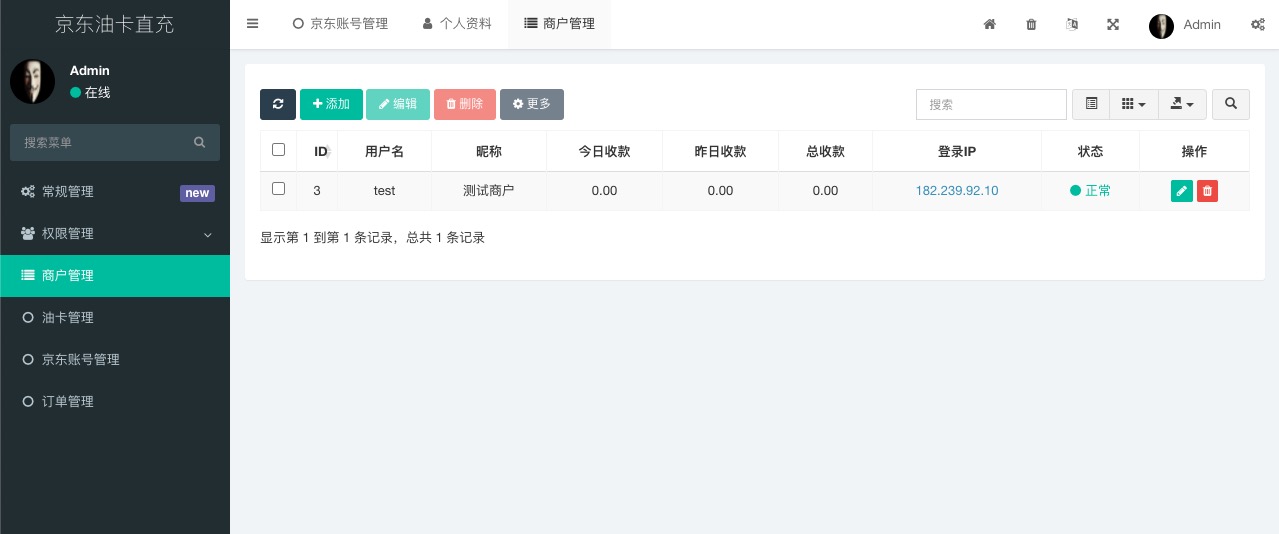Click the 登录IP column header
Image resolution: width=1279 pixels, height=534 pixels.
[957, 152]
